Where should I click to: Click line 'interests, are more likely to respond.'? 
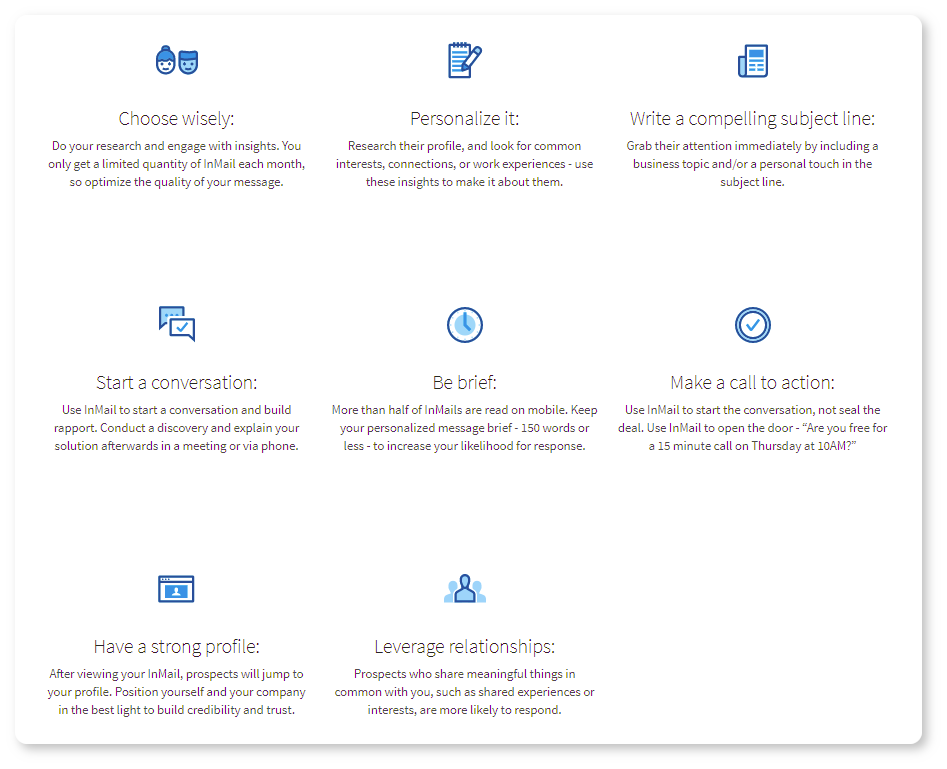coord(464,710)
